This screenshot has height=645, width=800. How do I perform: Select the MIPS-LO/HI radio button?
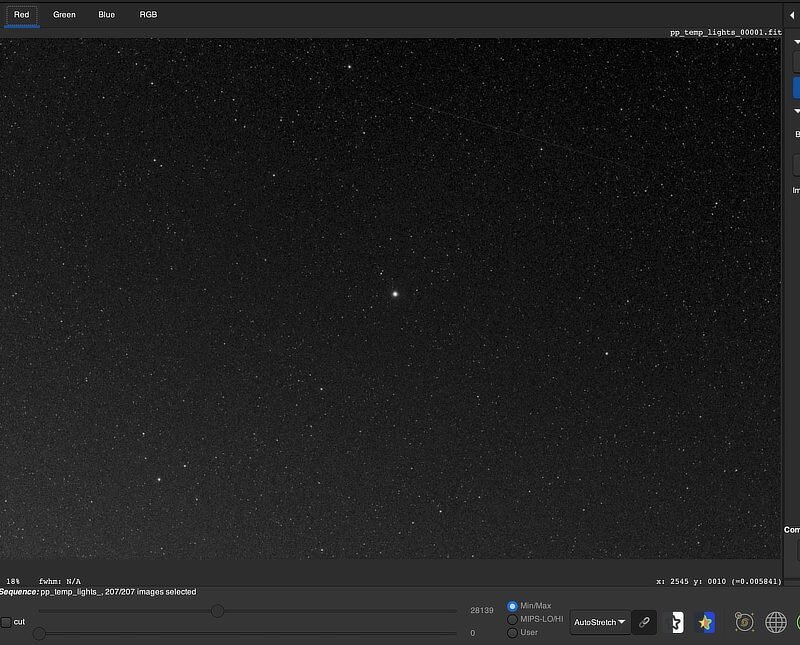coord(513,619)
